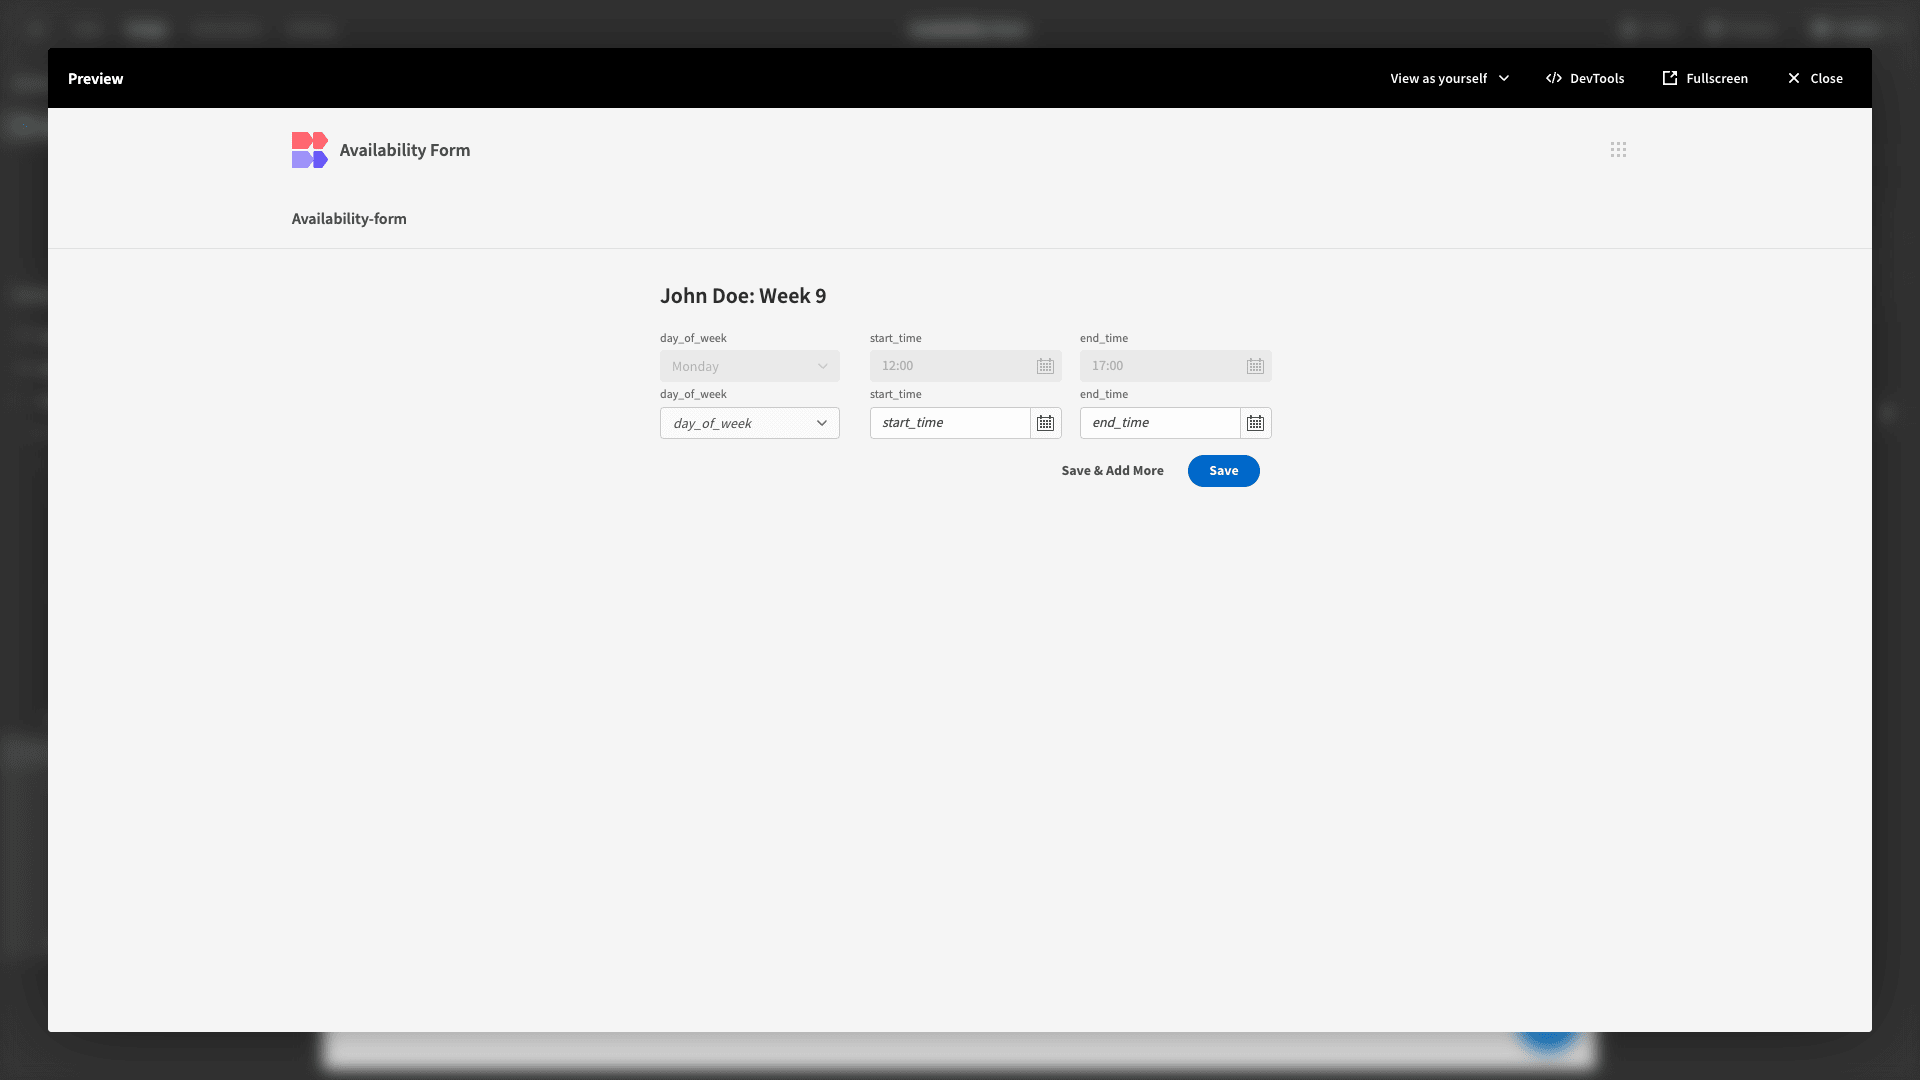The height and width of the screenshot is (1080, 1920).
Task: Click the 12:00 start_time field
Action: click(x=966, y=366)
